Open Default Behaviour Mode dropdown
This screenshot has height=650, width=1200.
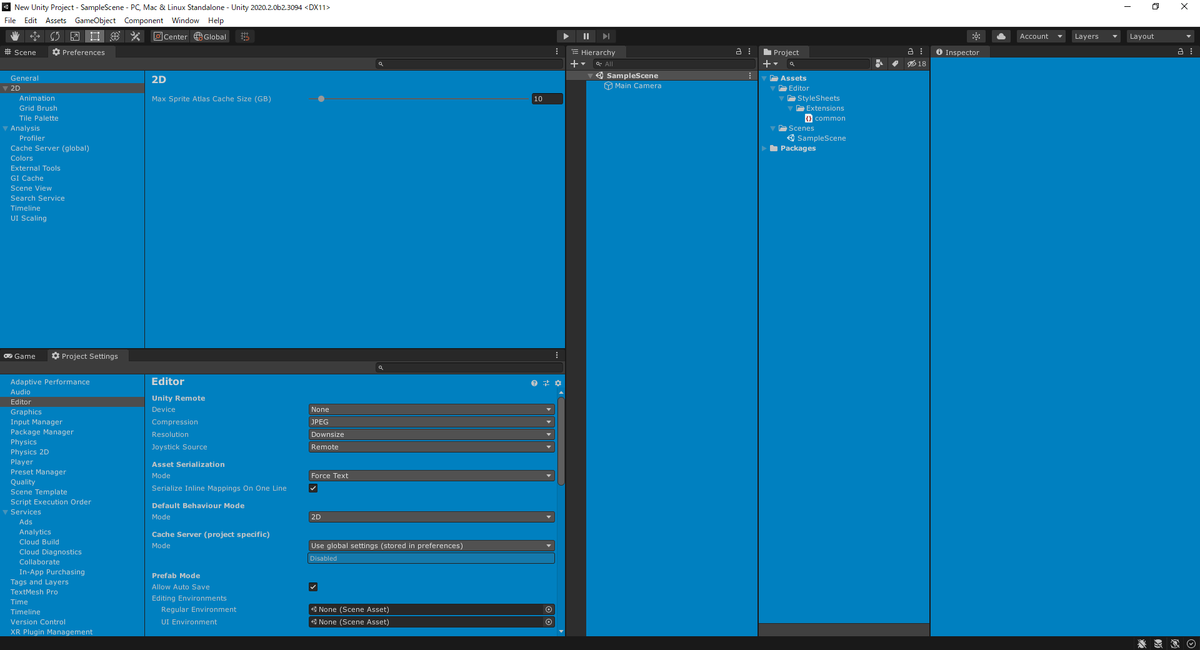pos(431,517)
